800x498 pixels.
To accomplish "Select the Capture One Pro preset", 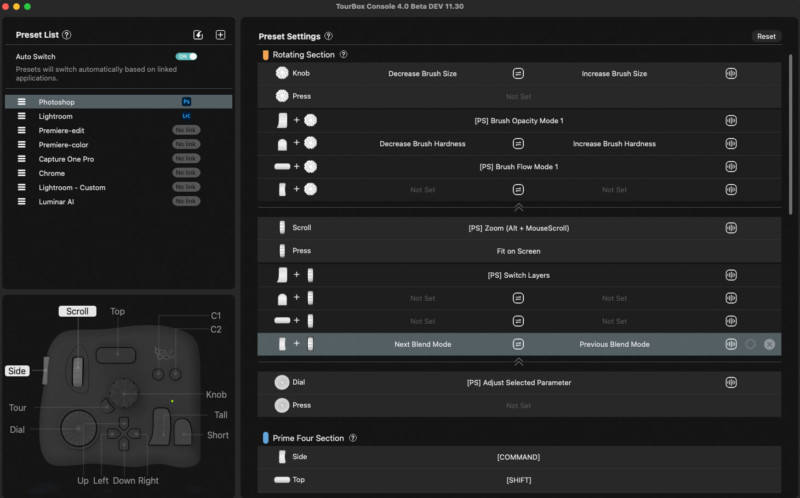I will [118, 159].
